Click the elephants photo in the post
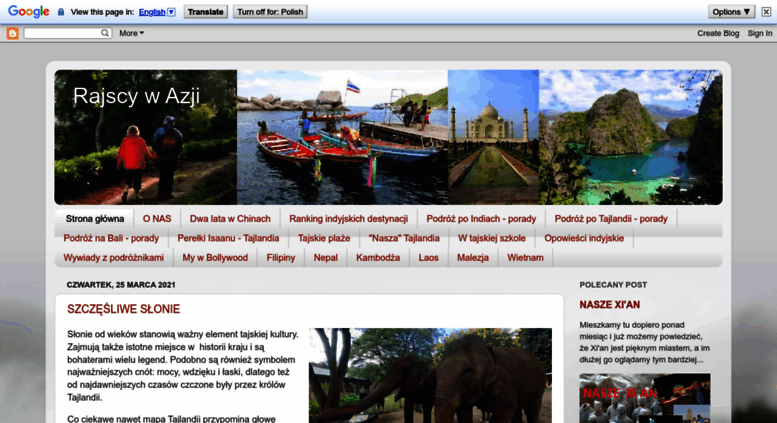The image size is (777, 423). pos(430,375)
